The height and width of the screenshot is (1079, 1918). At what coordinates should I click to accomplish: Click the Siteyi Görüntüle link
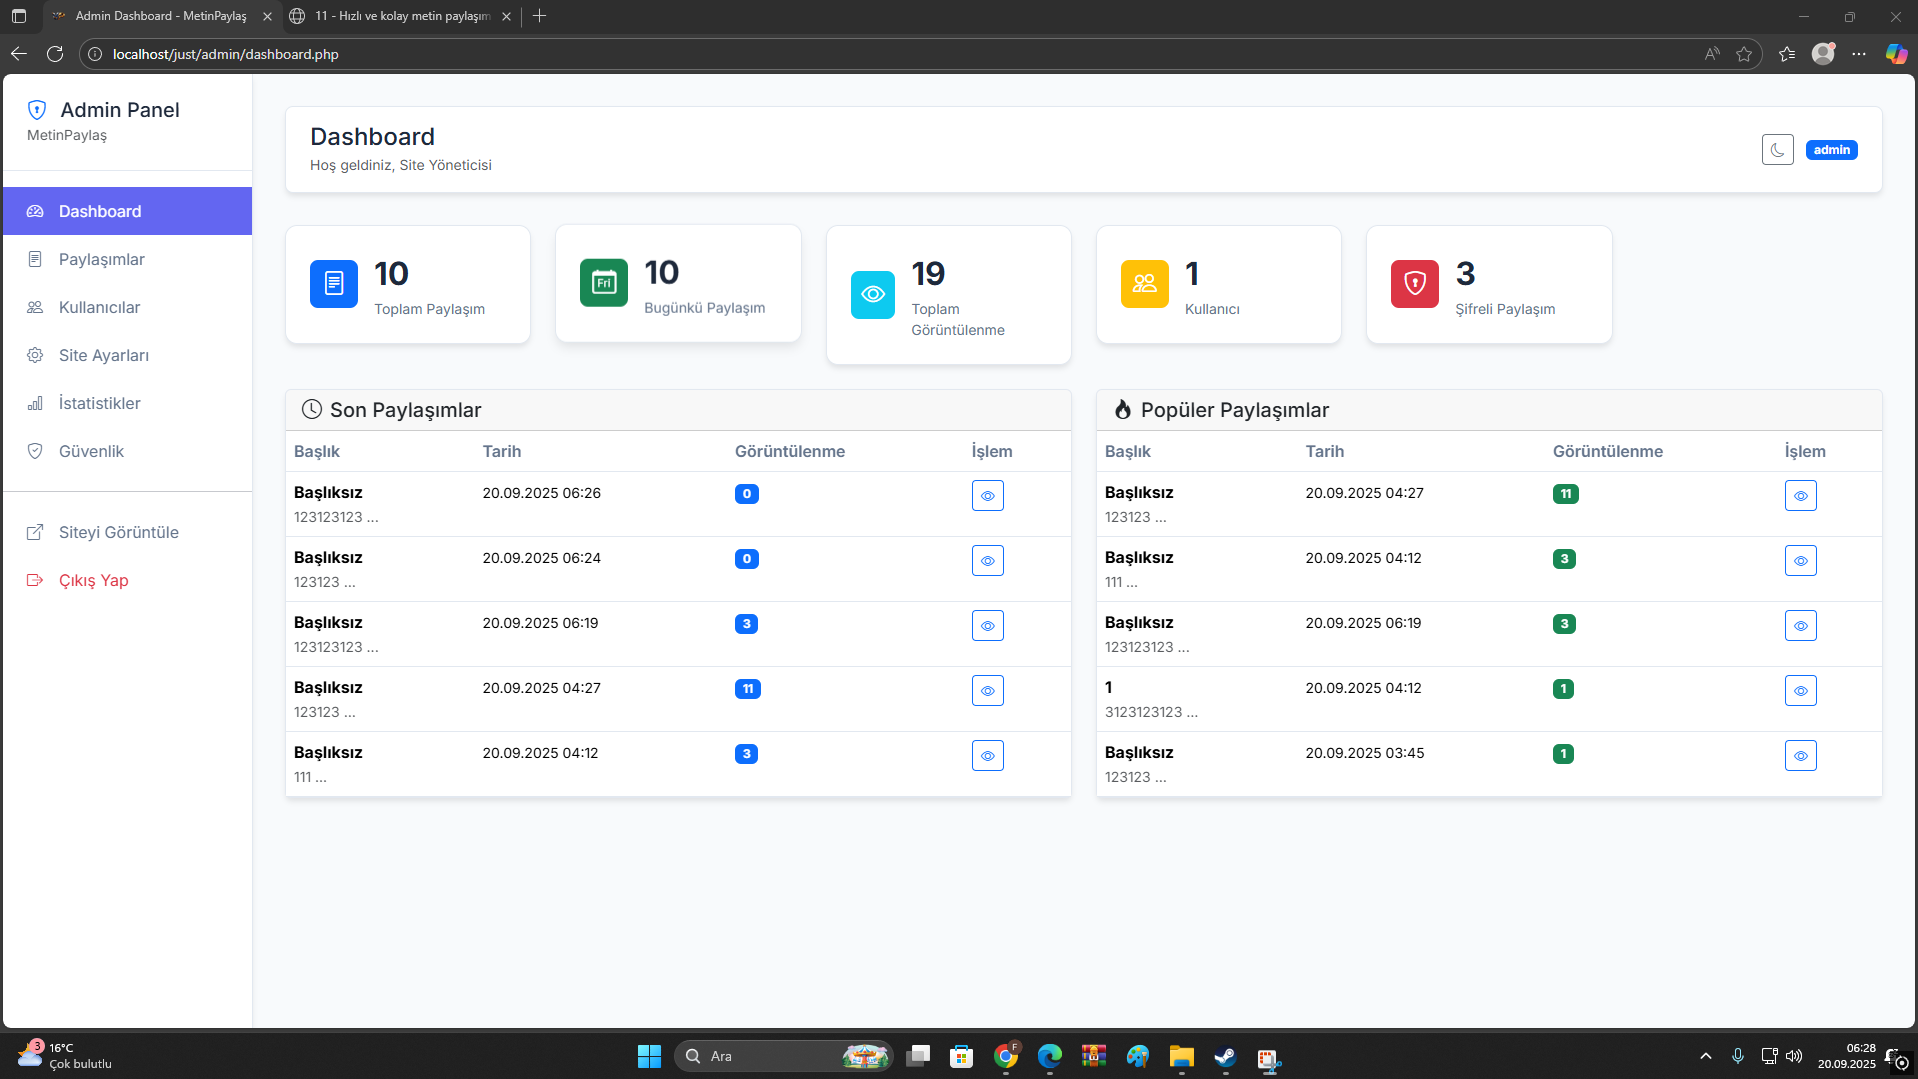point(118,533)
